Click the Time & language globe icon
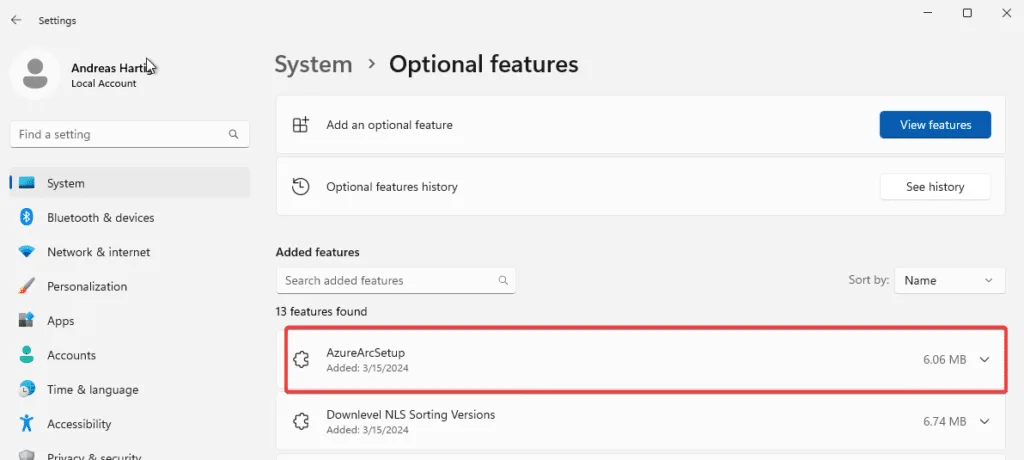The height and width of the screenshot is (460, 1024). click(x=26, y=389)
